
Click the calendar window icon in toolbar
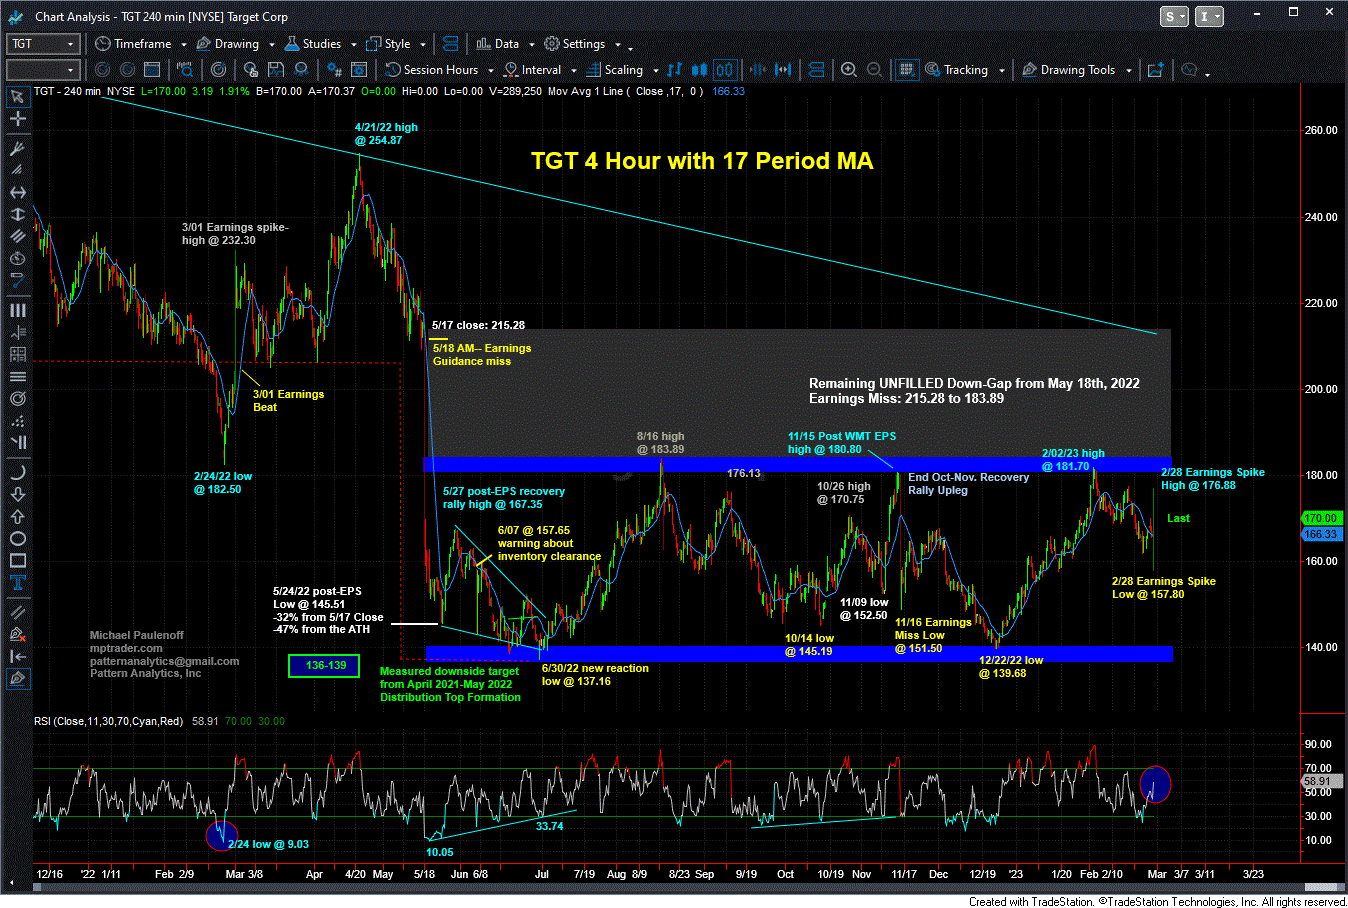[152, 70]
